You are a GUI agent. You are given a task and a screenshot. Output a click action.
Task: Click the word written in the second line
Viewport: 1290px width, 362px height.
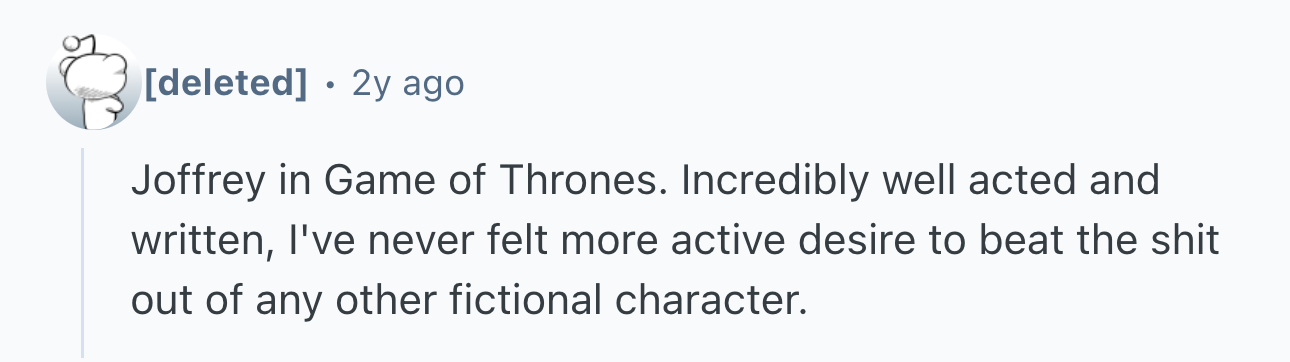pos(194,241)
